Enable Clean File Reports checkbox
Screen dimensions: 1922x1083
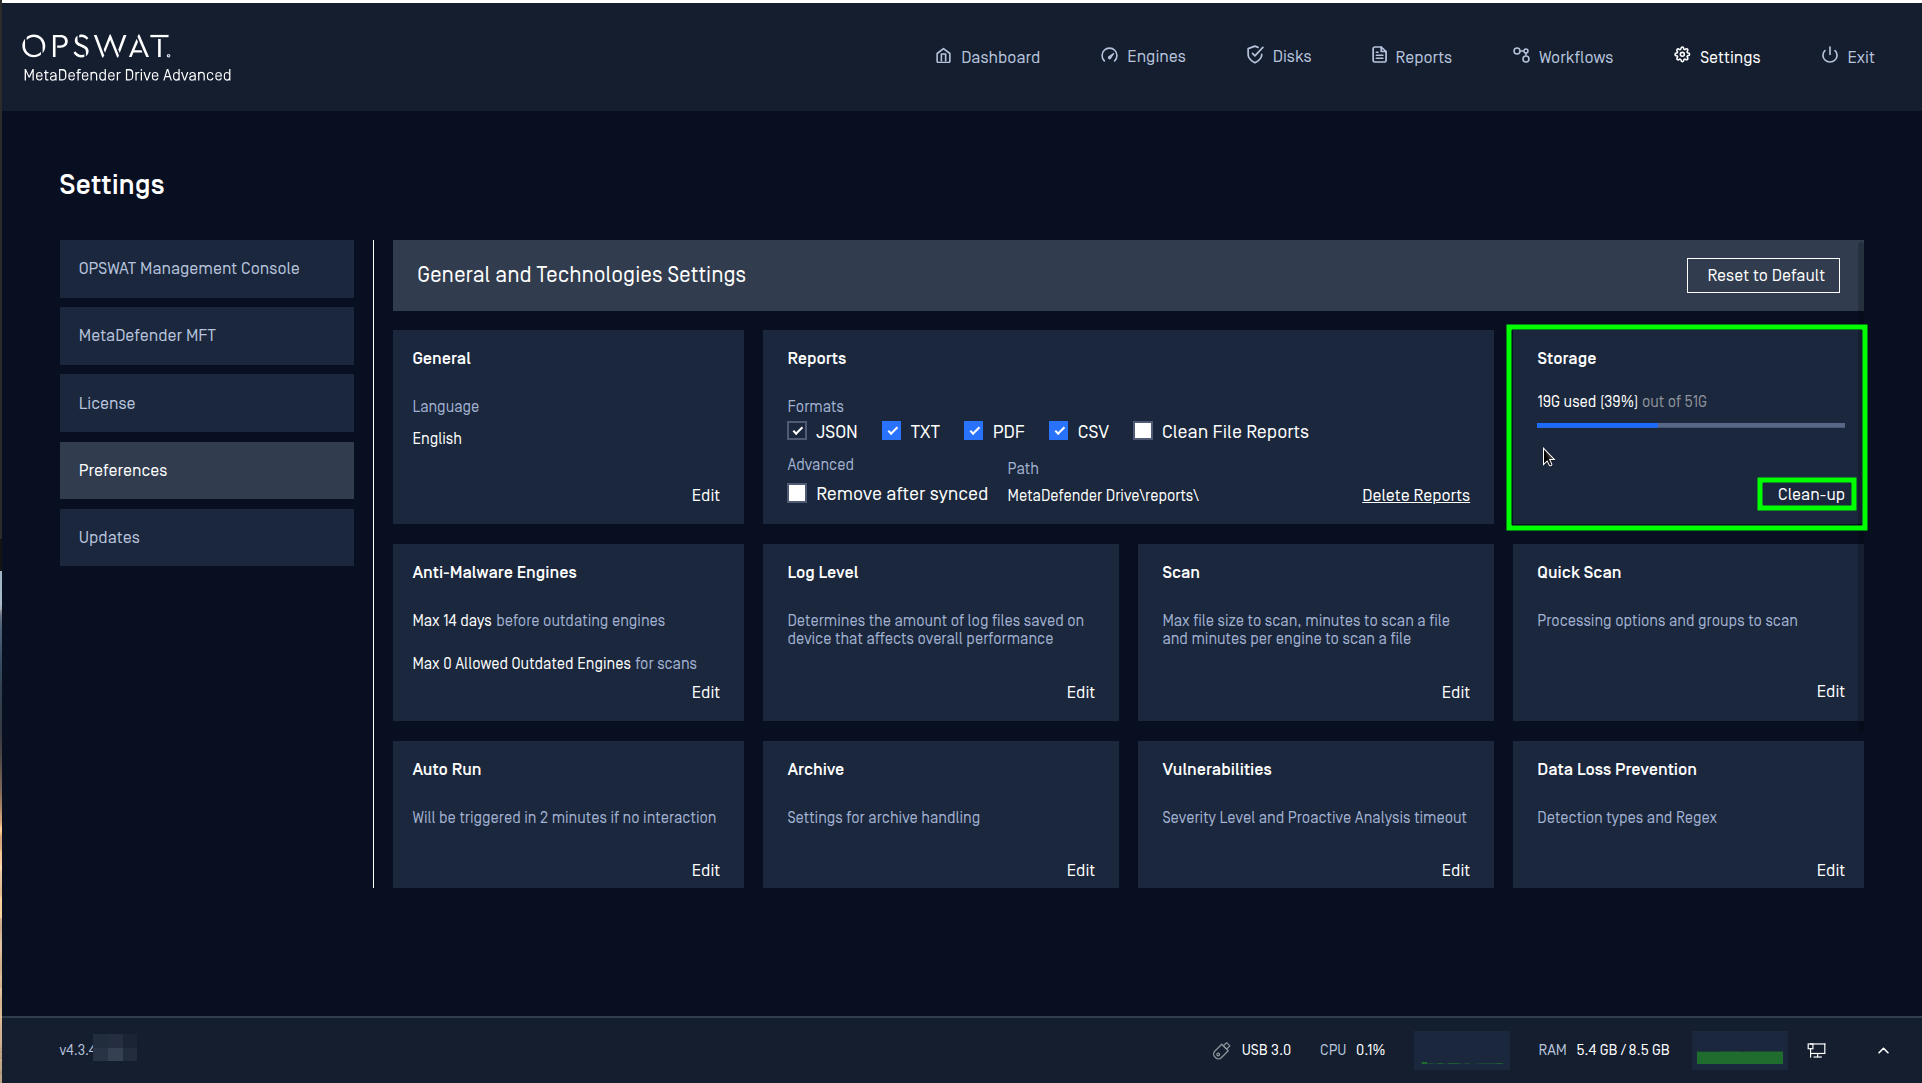(x=1142, y=431)
